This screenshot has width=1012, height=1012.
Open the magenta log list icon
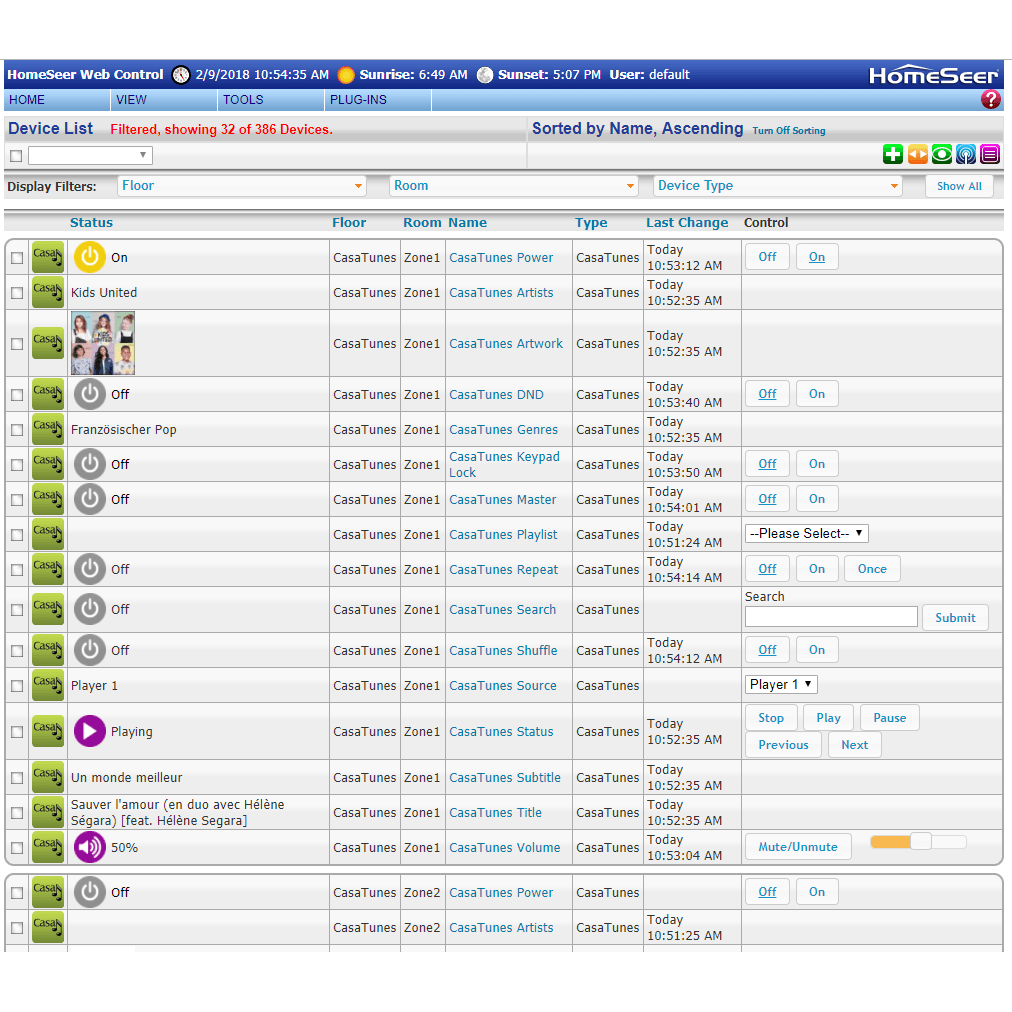[x=990, y=154]
